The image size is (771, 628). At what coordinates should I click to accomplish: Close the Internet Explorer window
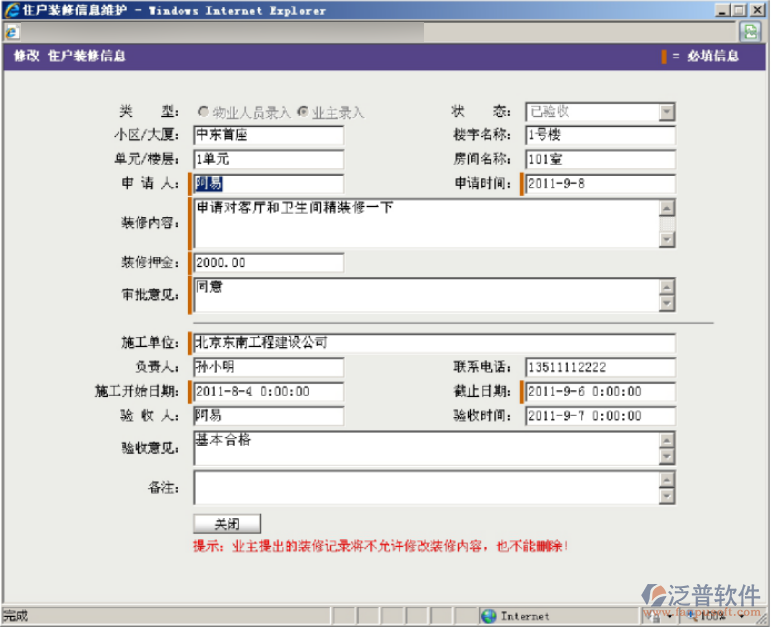[x=757, y=10]
